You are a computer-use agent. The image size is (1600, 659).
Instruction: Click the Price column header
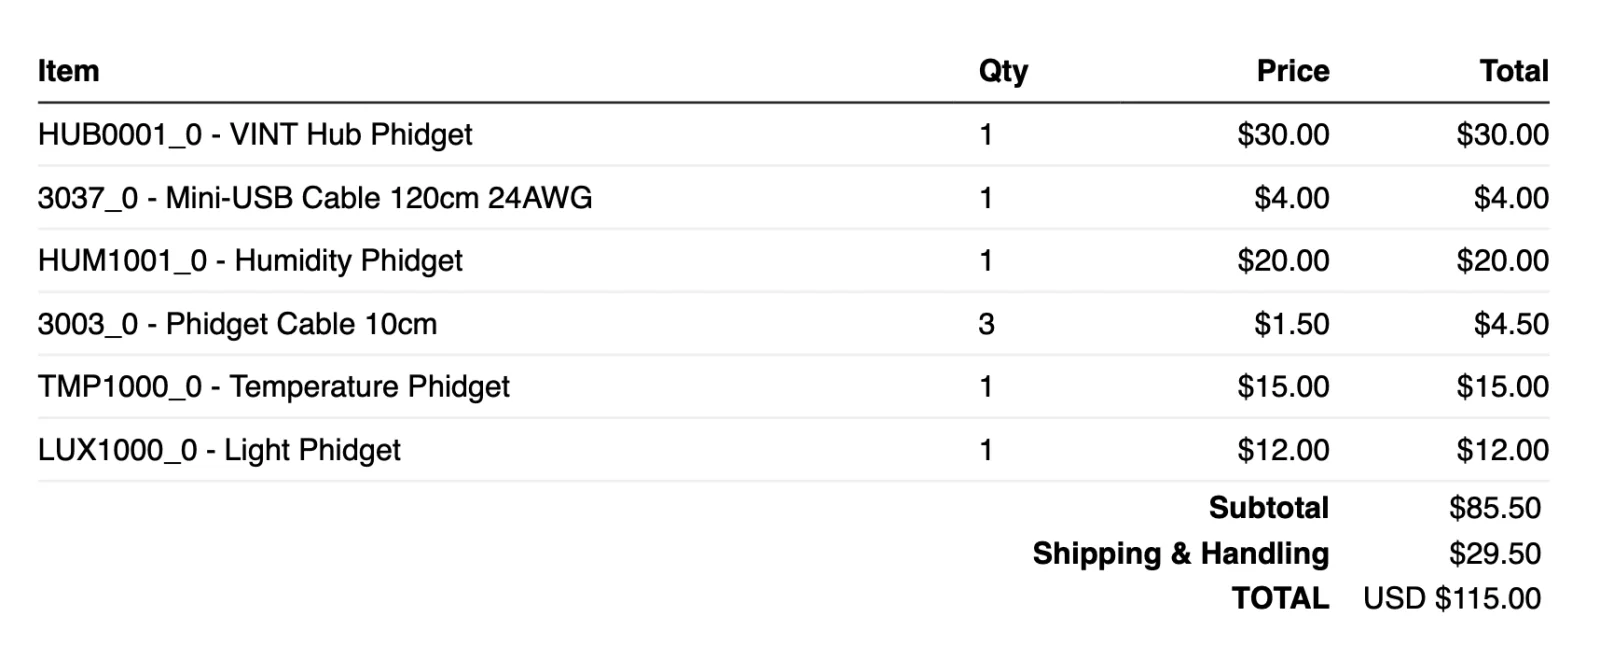pyautogui.click(x=1293, y=71)
